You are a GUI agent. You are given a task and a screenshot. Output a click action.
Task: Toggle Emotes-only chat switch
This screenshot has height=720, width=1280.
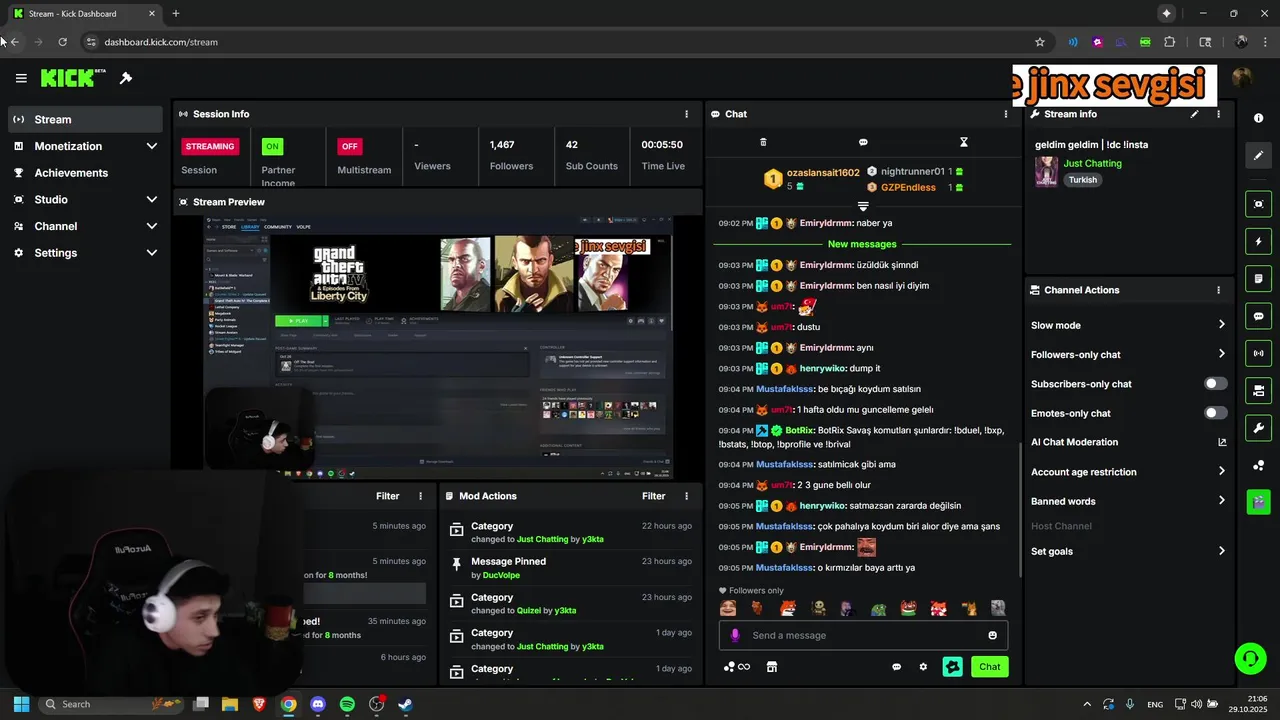pos(1215,413)
